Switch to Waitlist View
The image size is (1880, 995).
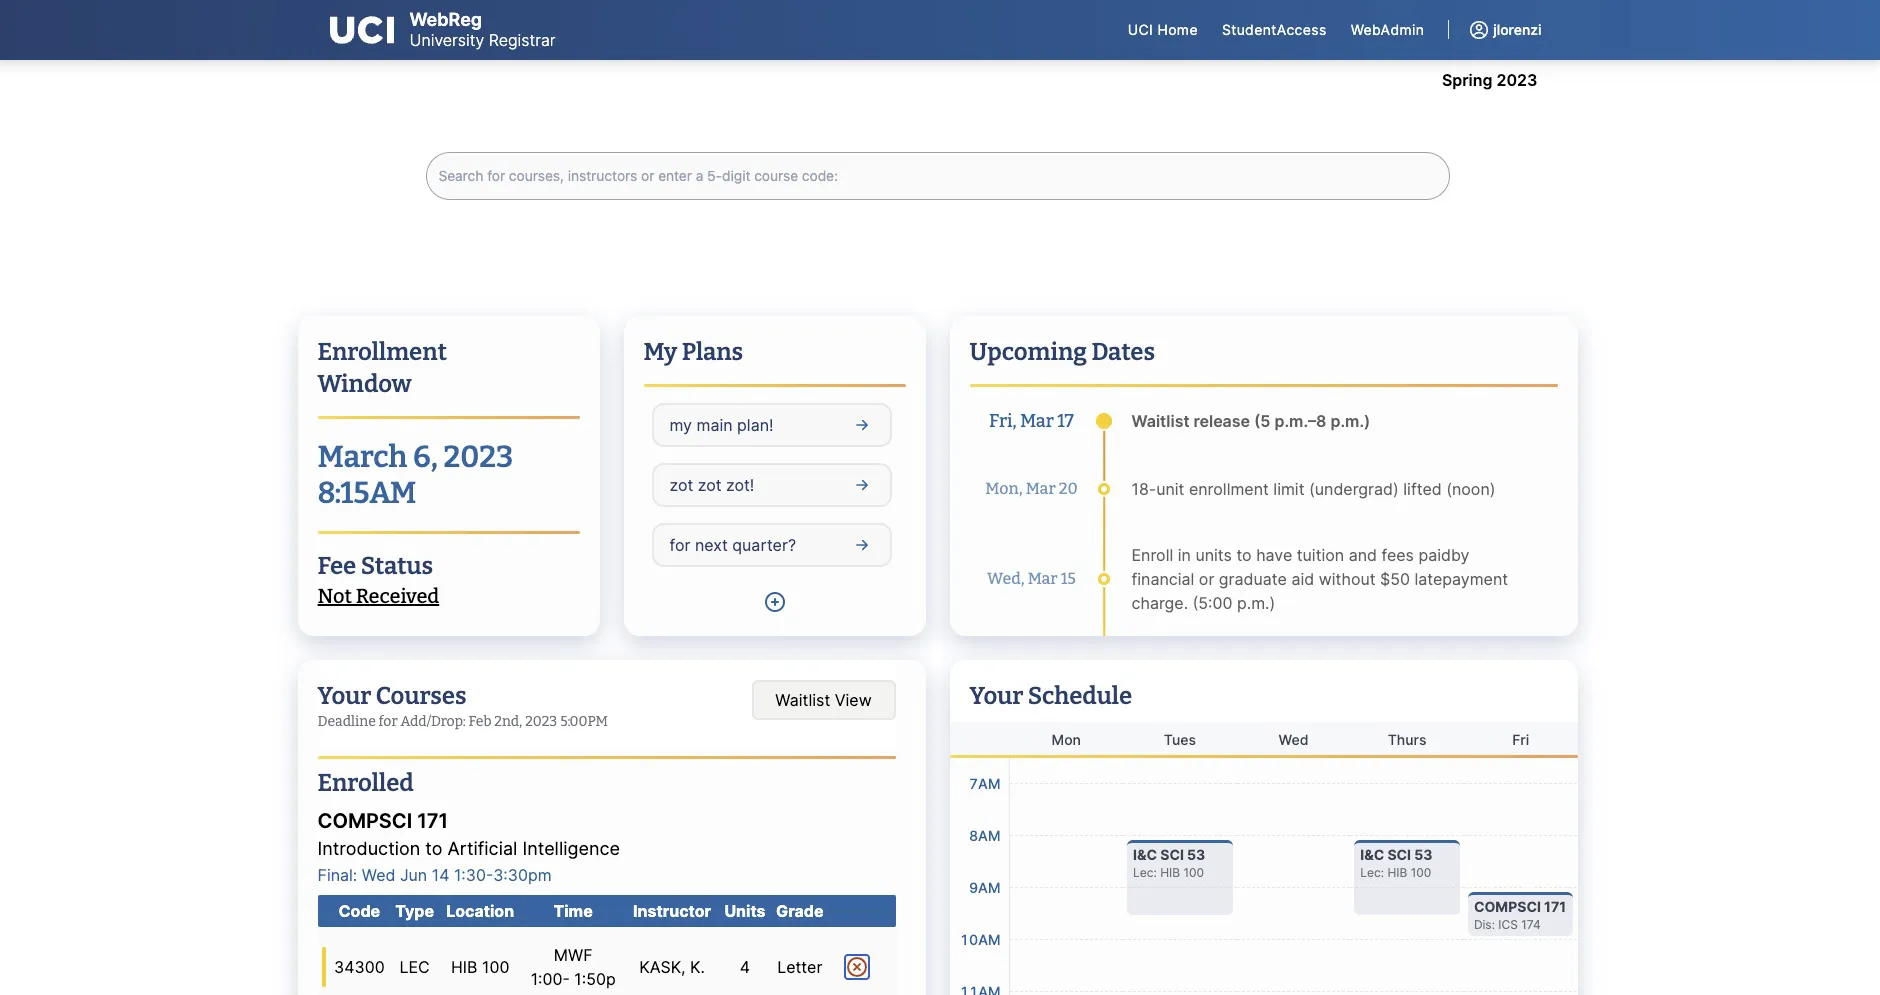point(823,700)
